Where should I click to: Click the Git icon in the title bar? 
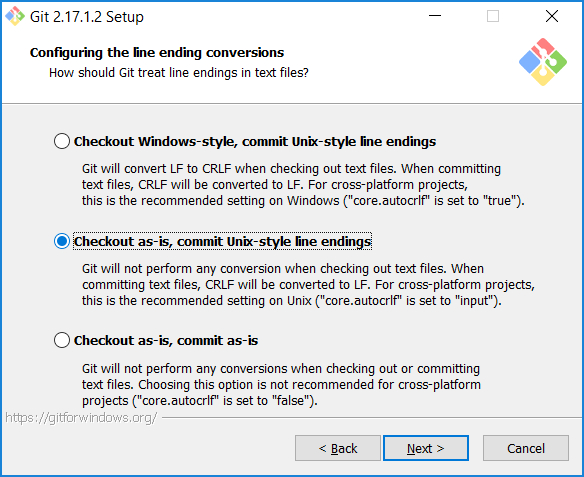click(15, 16)
